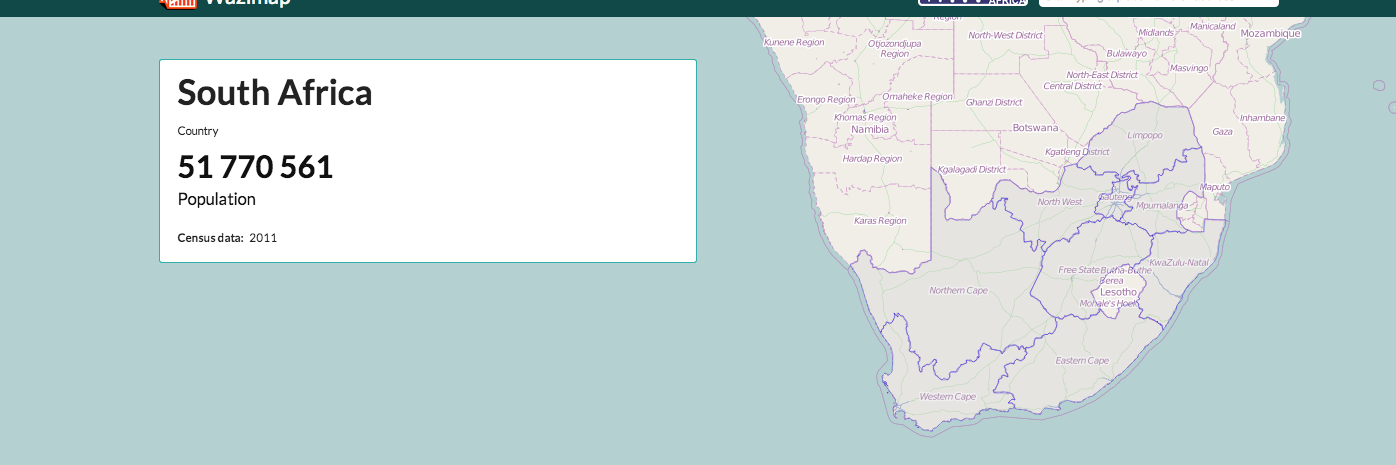Screen dimensions: 1396x465
Task: Click the Census data label
Action: (x=210, y=238)
